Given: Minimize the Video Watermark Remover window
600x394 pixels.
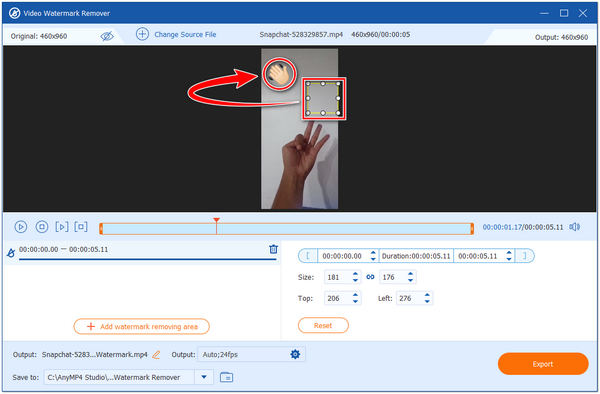Looking at the screenshot, I should point(544,13).
